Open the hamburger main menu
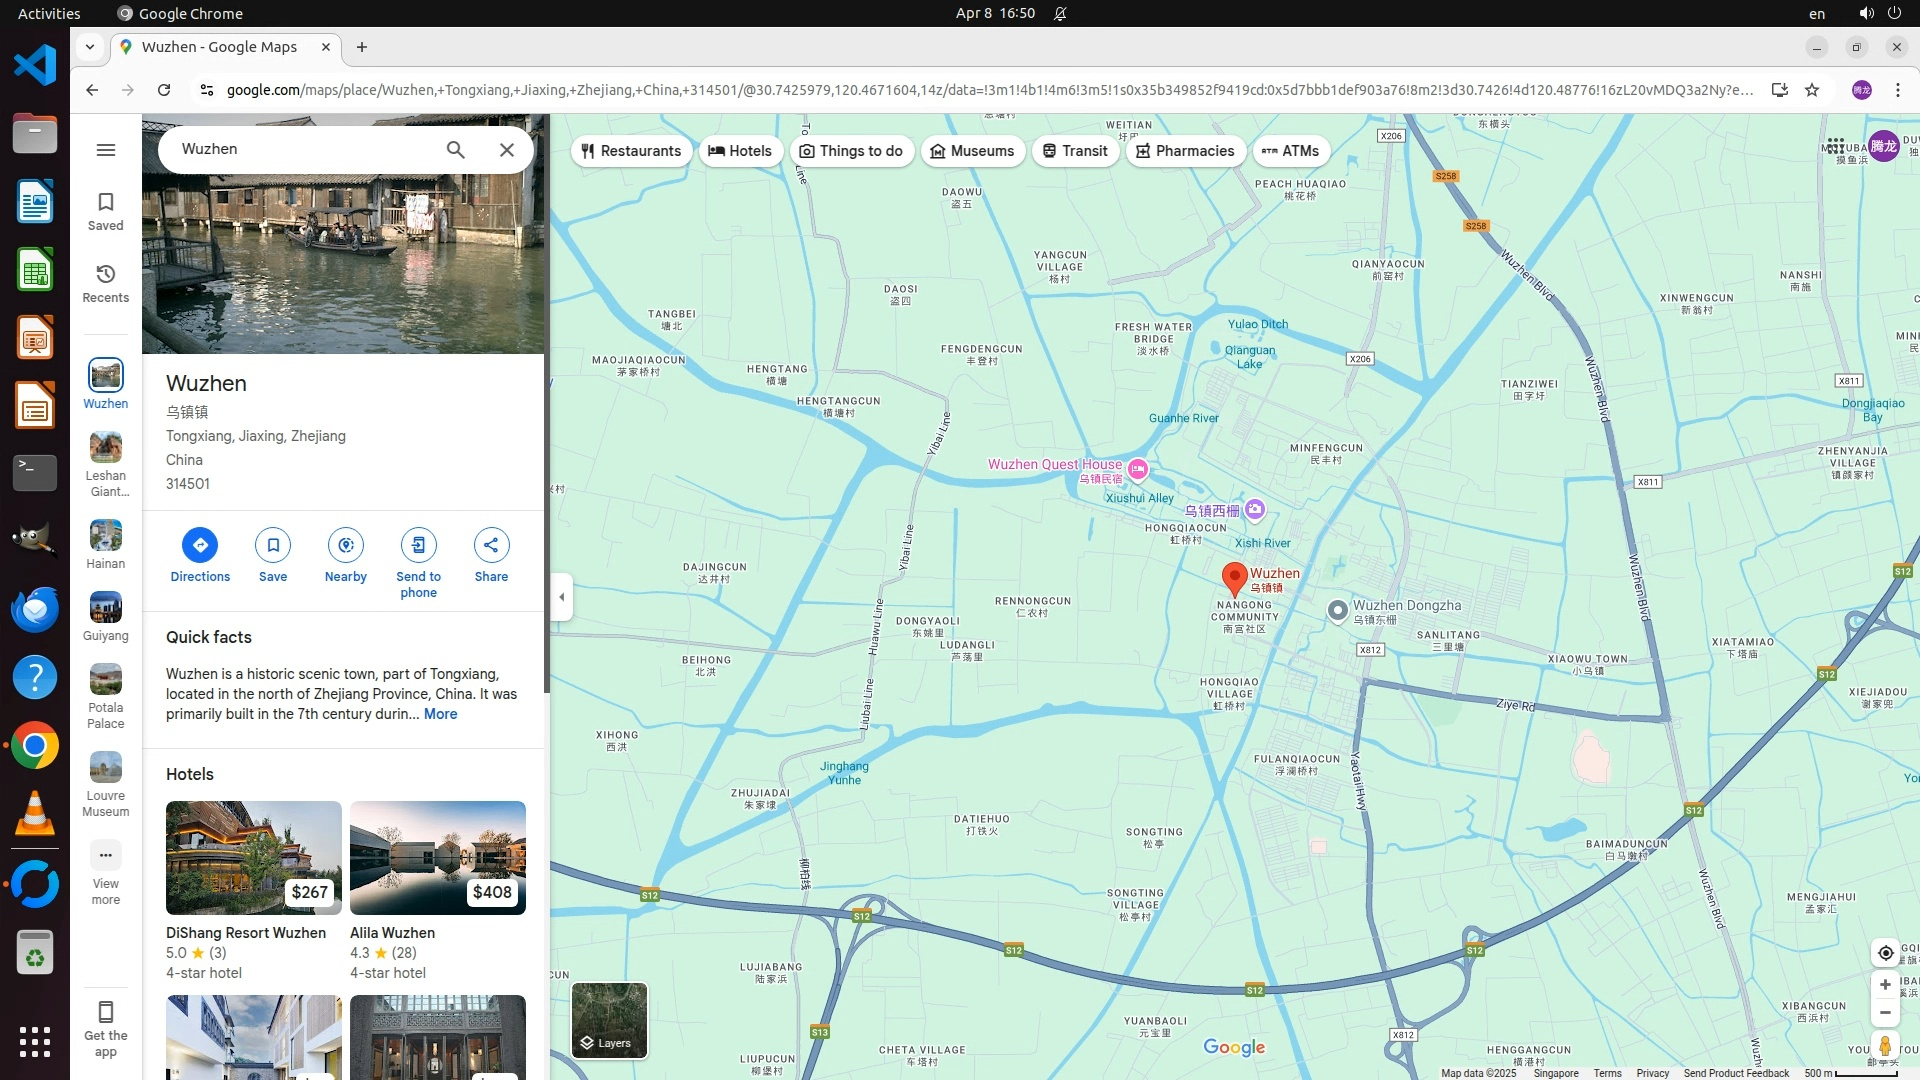The height and width of the screenshot is (1080, 1920). point(106,150)
